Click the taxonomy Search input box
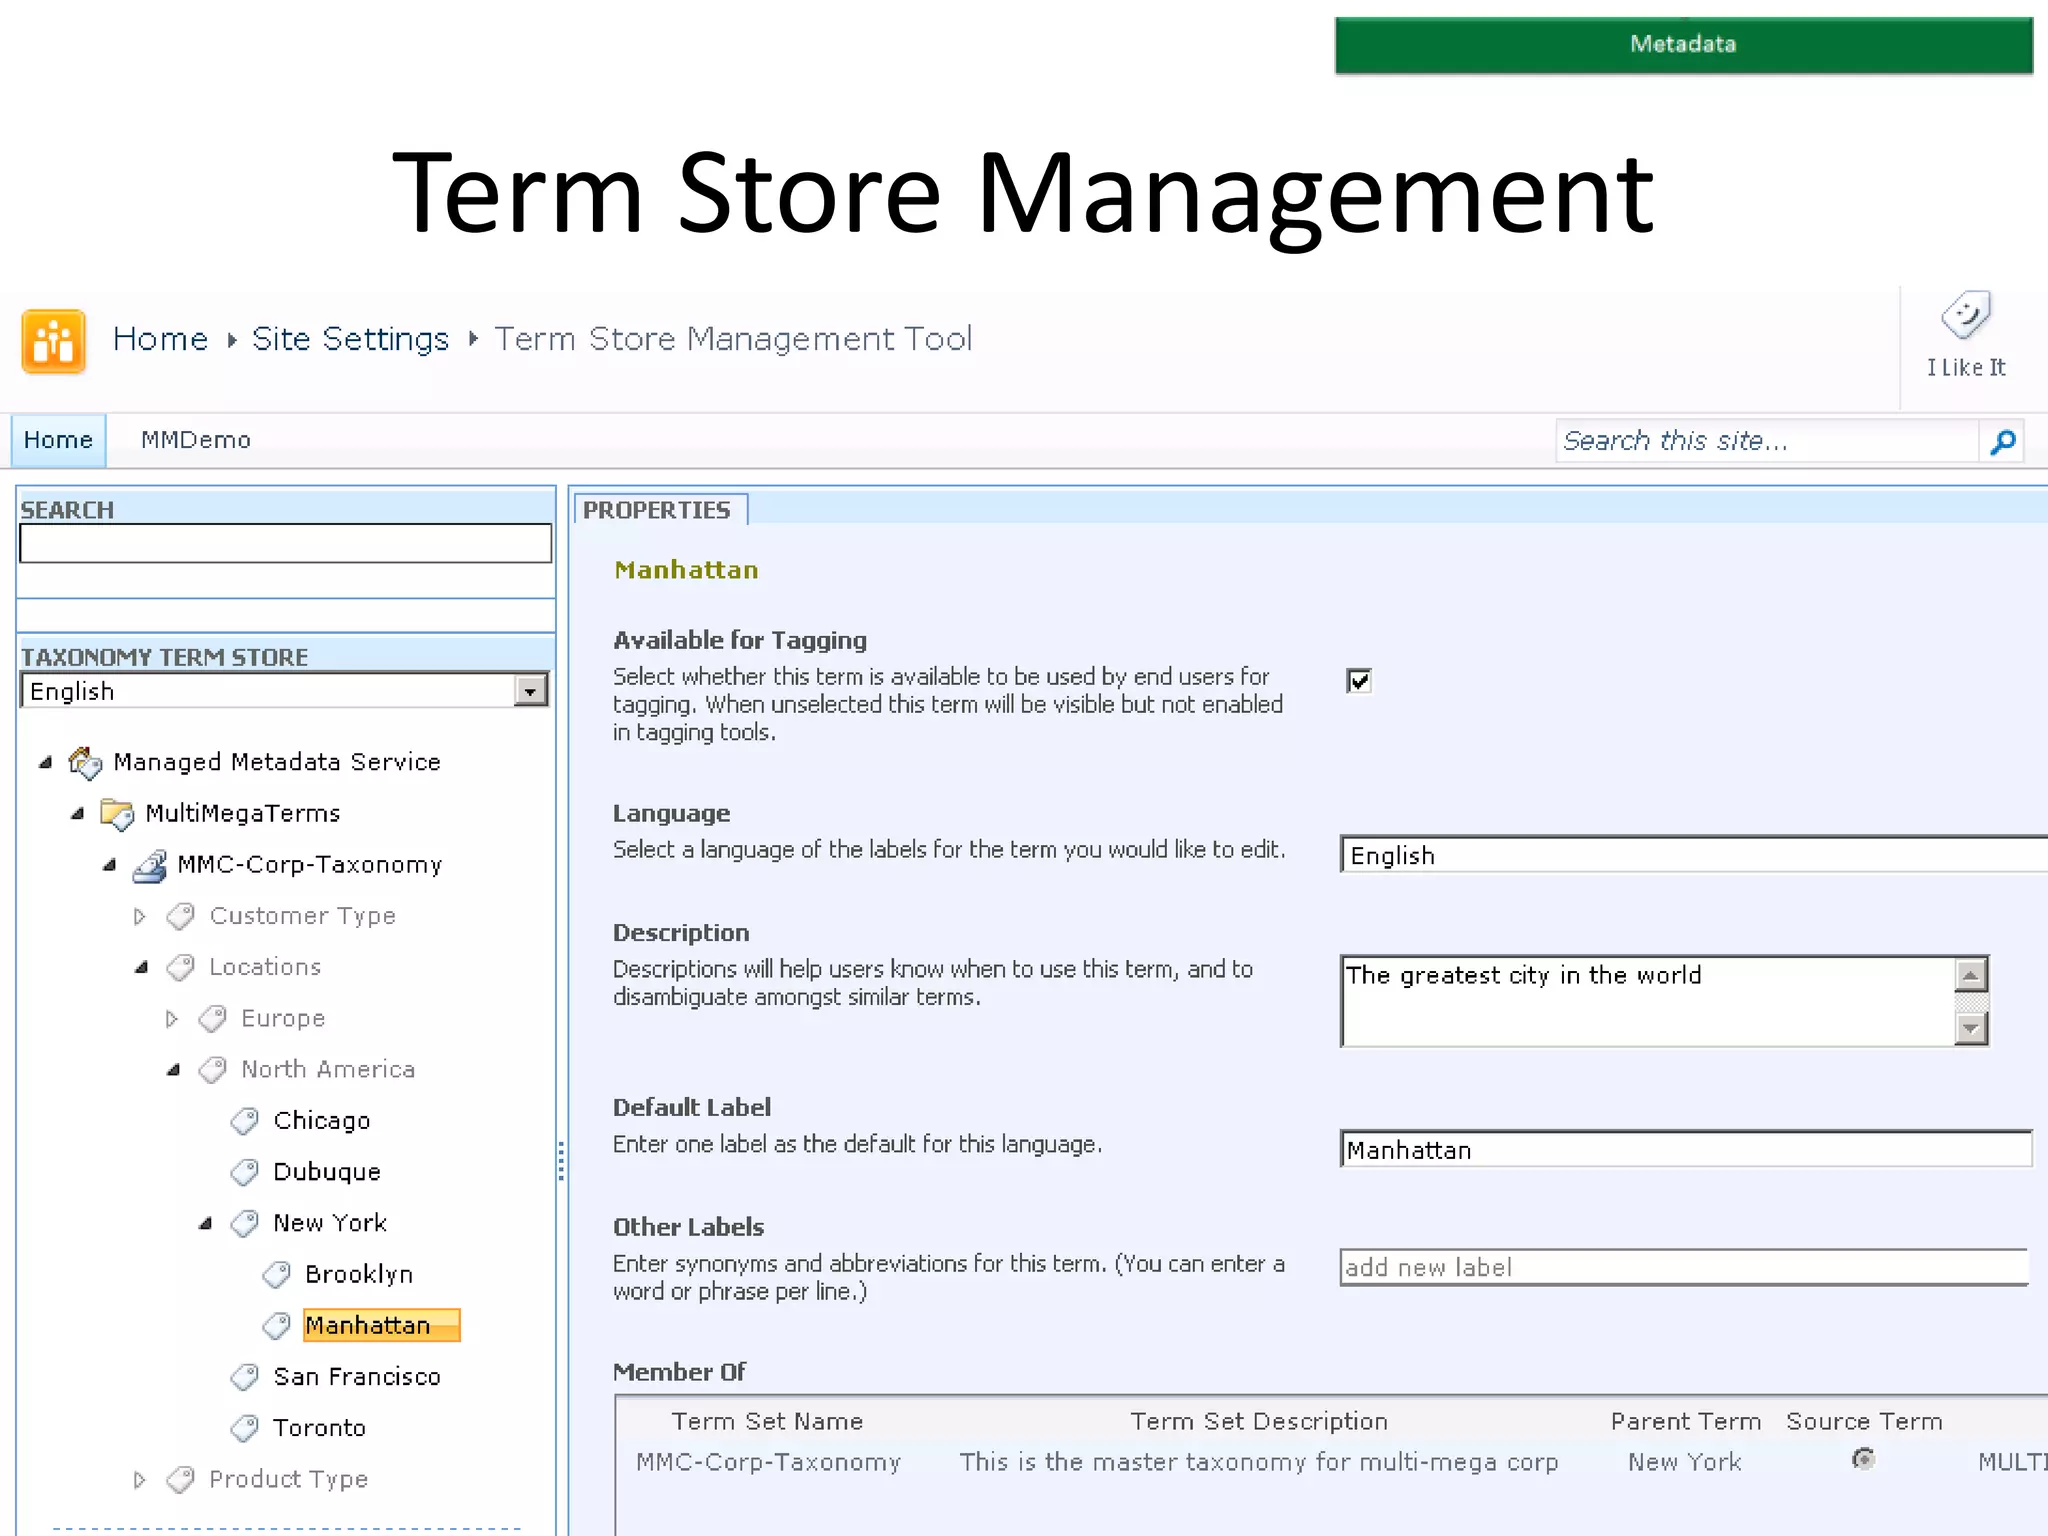 click(x=285, y=543)
